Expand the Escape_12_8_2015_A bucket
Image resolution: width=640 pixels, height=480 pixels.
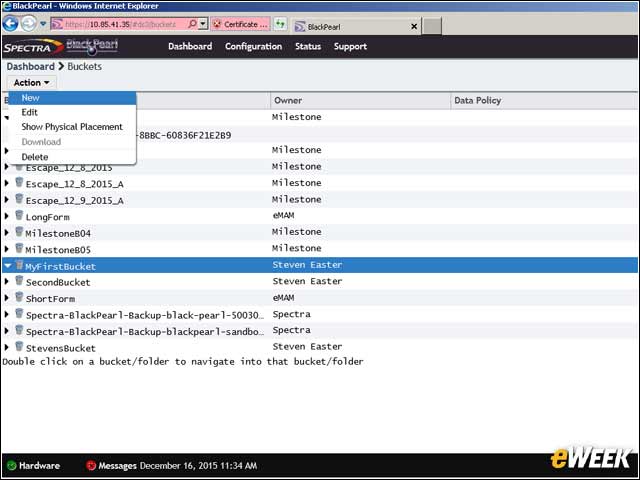pos(7,183)
